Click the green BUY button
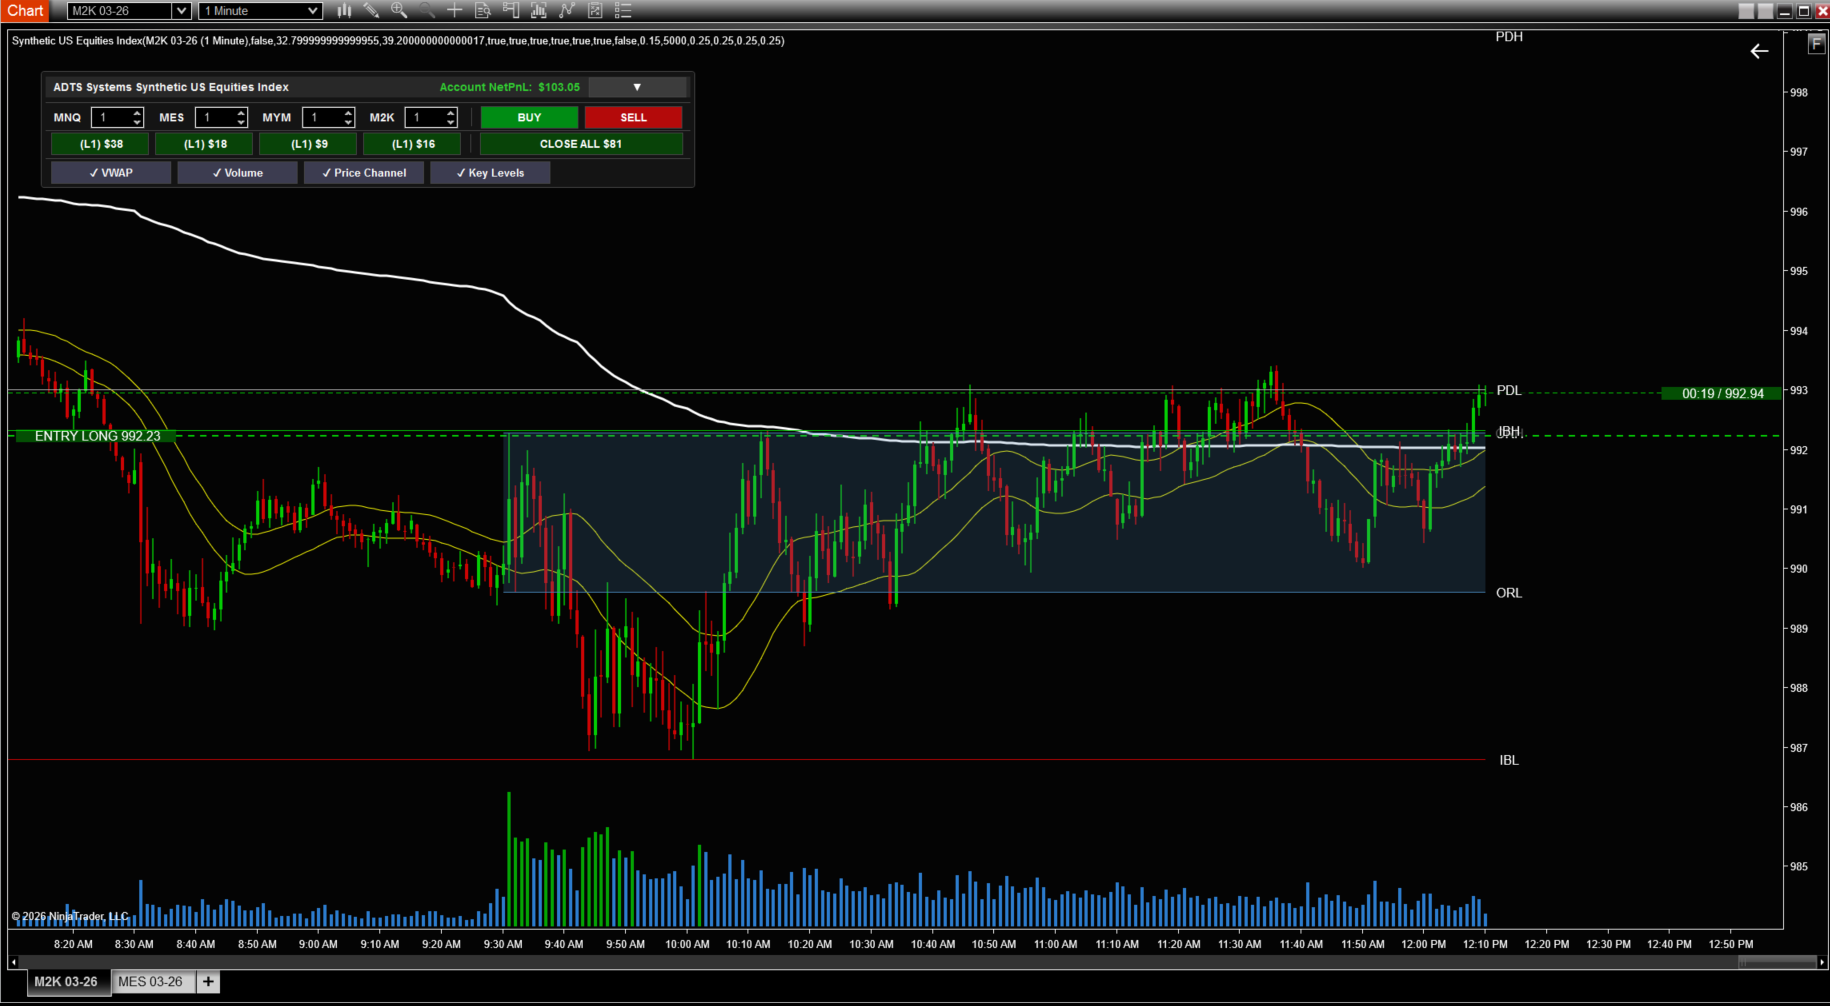 click(528, 117)
